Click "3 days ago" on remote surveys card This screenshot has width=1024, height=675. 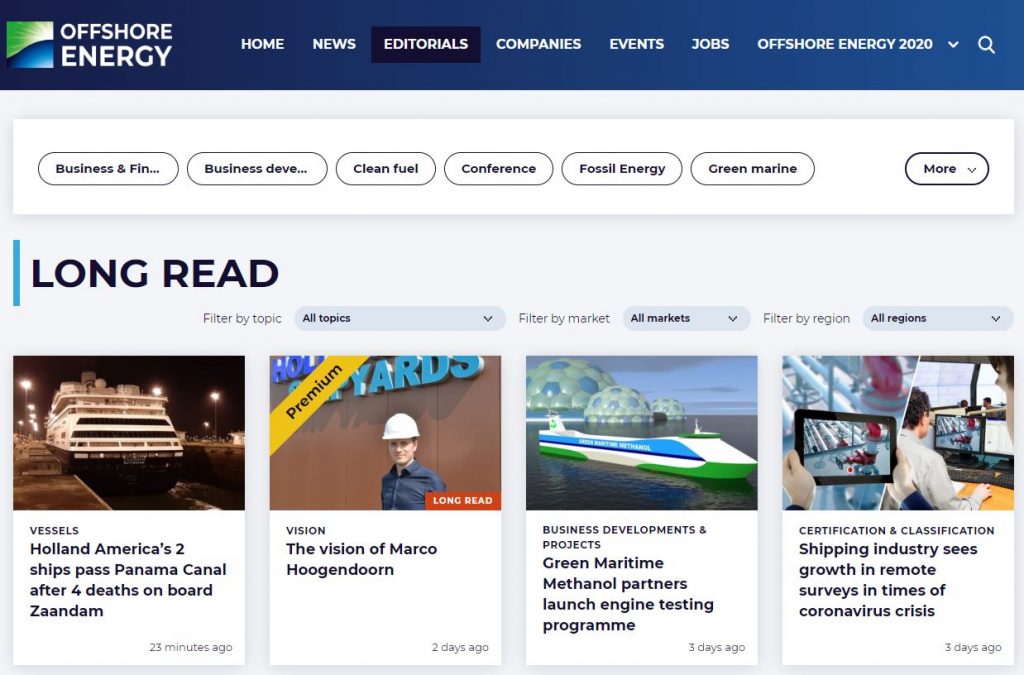coord(973,647)
